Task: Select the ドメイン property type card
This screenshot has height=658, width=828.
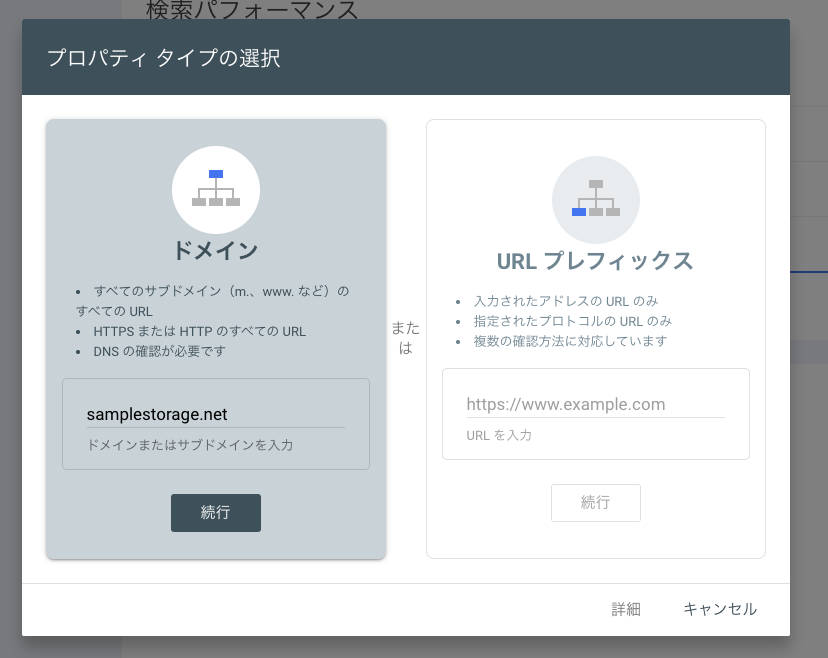Action: 216,337
